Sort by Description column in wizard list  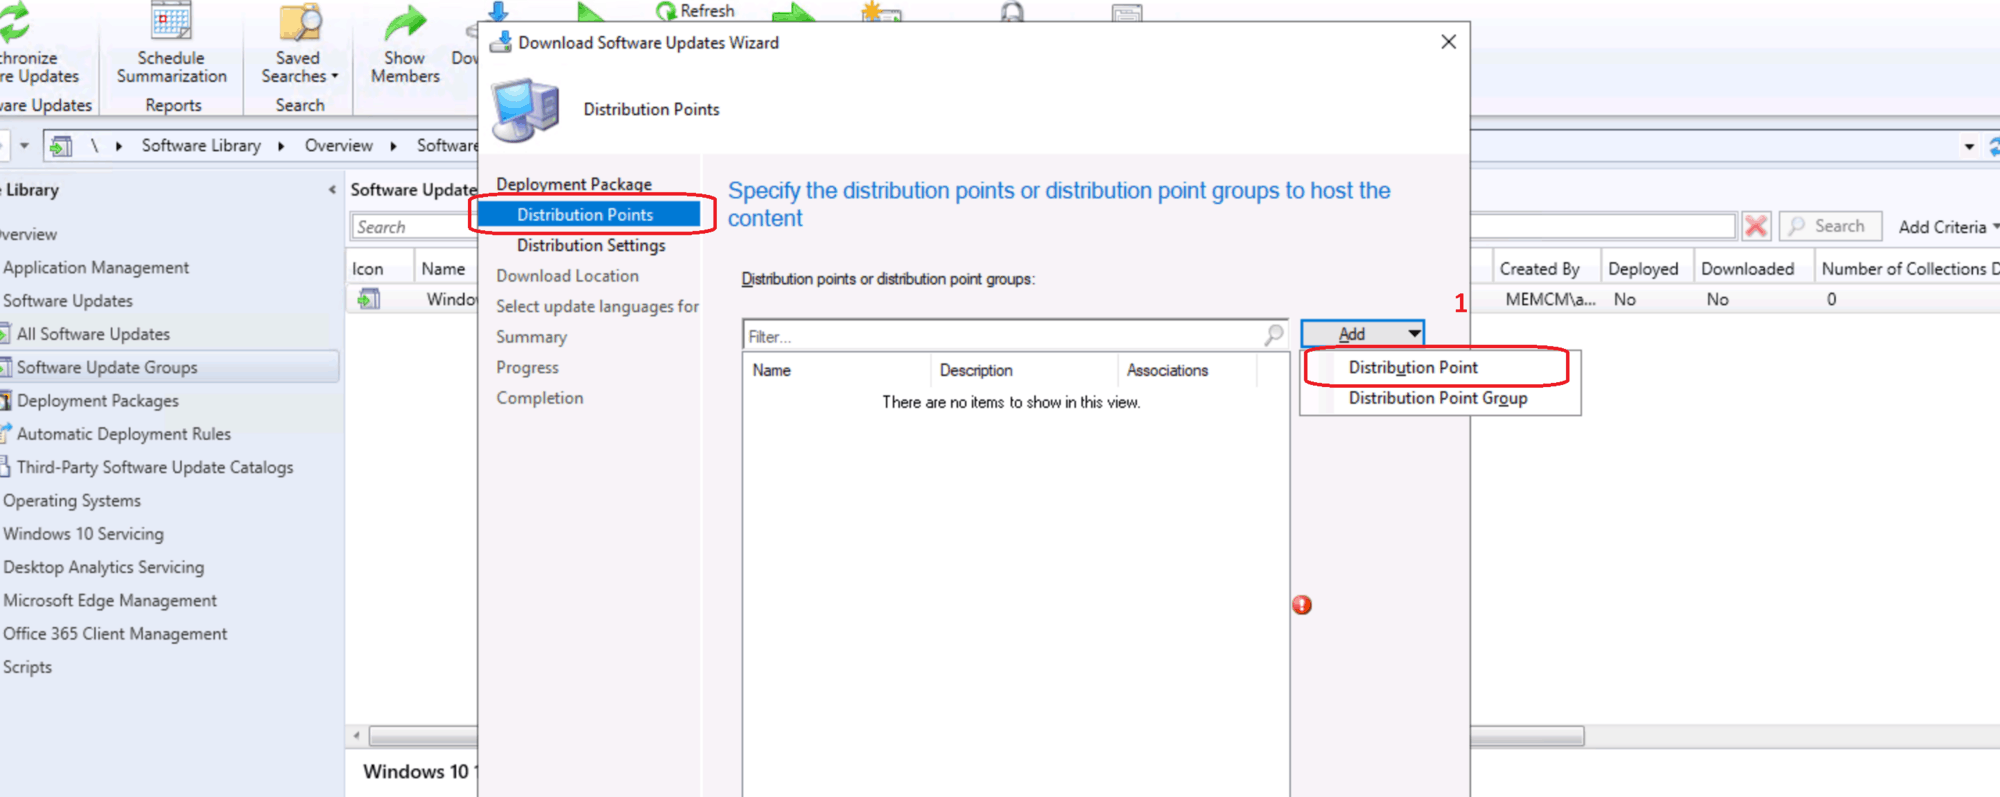pyautogui.click(x=1024, y=370)
